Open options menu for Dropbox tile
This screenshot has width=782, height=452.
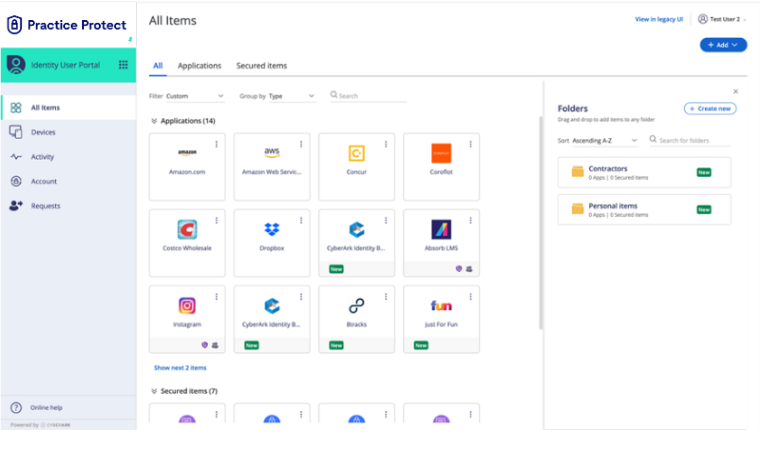point(301,221)
